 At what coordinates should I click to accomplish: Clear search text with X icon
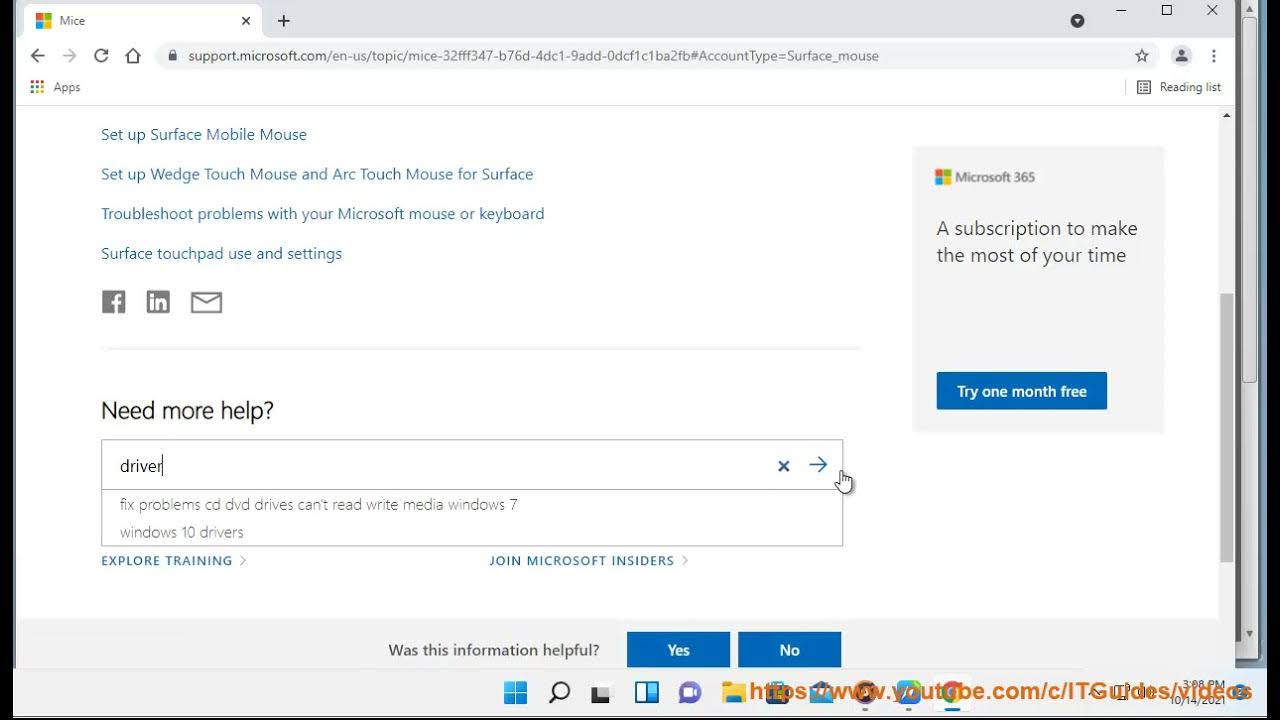pyautogui.click(x=784, y=466)
